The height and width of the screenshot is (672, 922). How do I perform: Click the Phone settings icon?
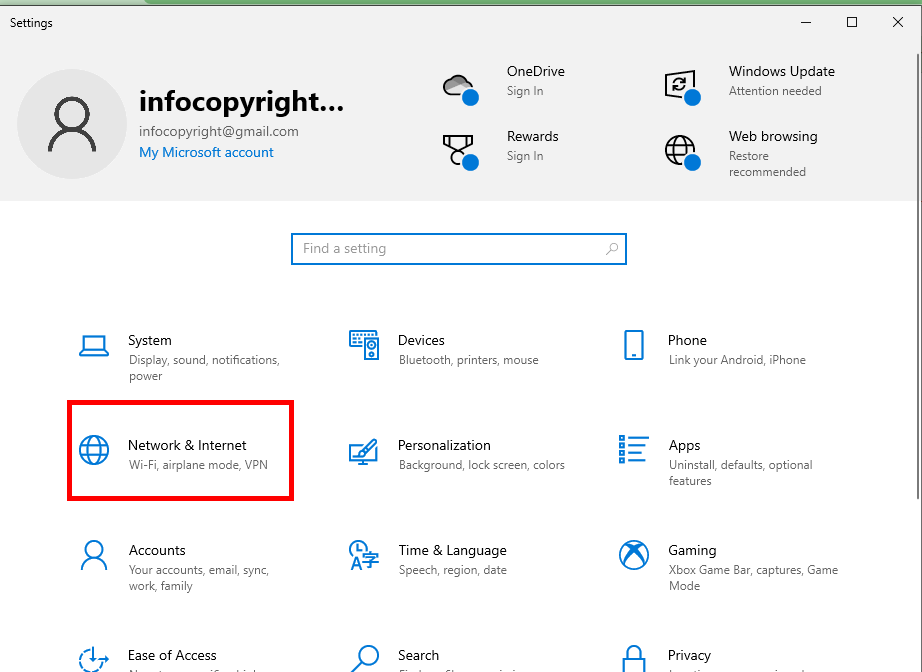point(633,345)
